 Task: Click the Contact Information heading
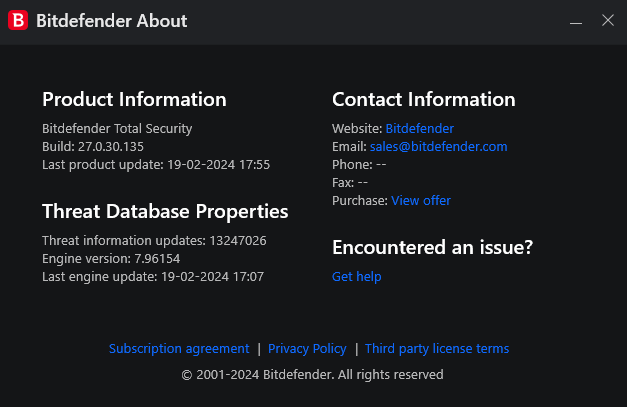coord(423,99)
